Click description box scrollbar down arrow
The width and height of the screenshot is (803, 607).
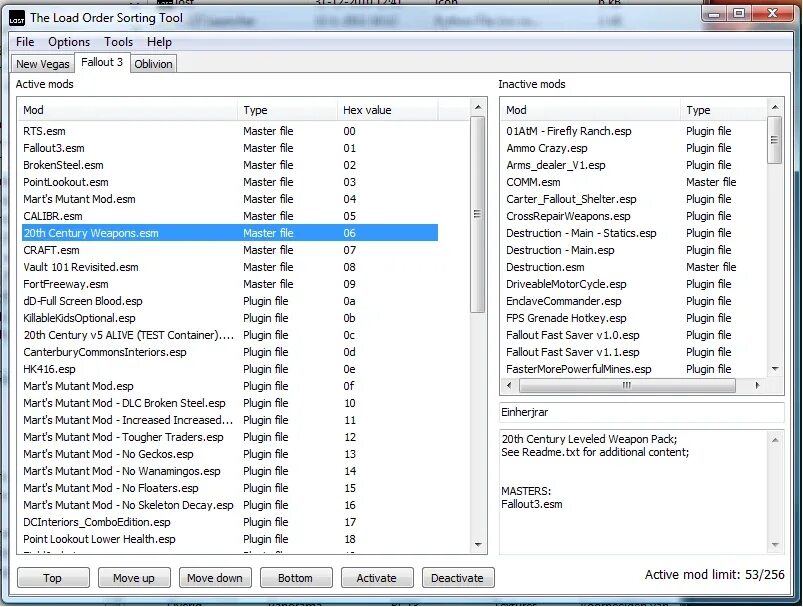(x=775, y=545)
